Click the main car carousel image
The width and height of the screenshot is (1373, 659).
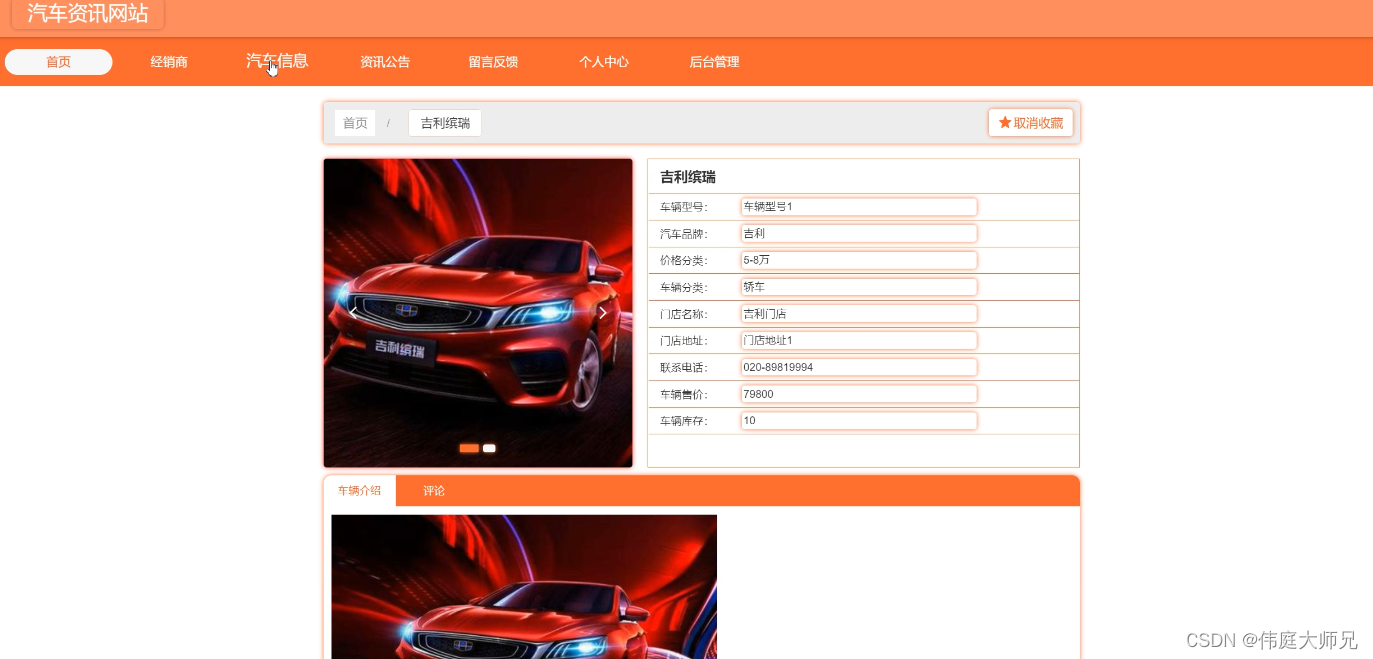coord(477,312)
